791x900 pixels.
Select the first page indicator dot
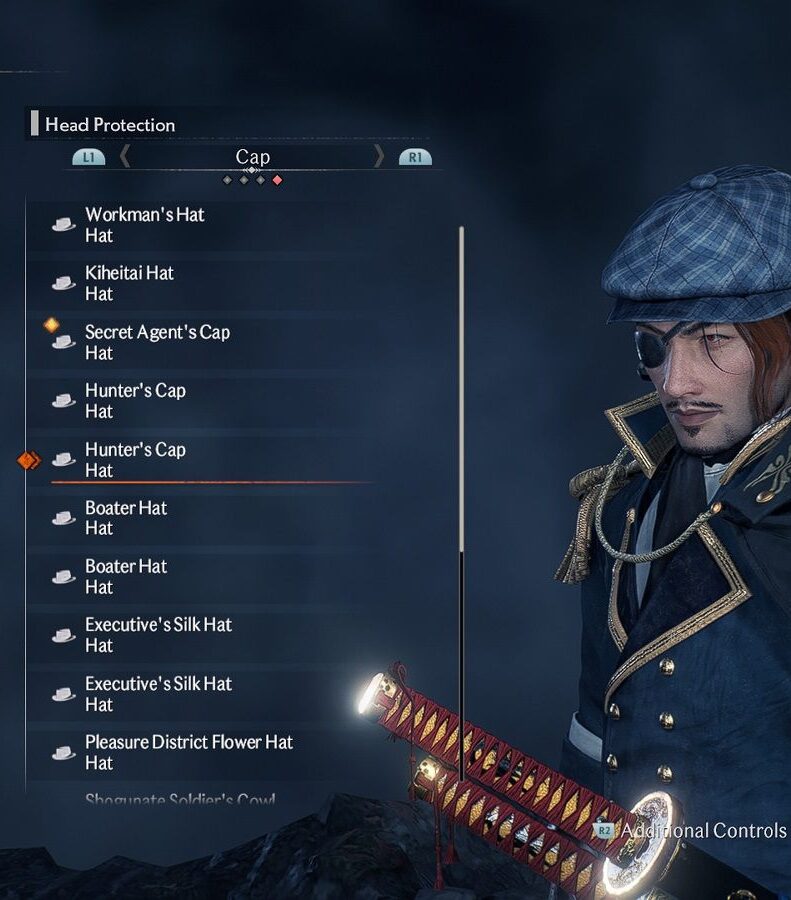227,180
